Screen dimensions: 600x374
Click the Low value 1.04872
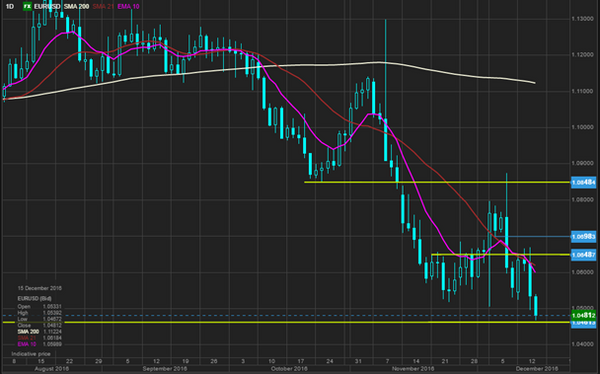click(52, 319)
